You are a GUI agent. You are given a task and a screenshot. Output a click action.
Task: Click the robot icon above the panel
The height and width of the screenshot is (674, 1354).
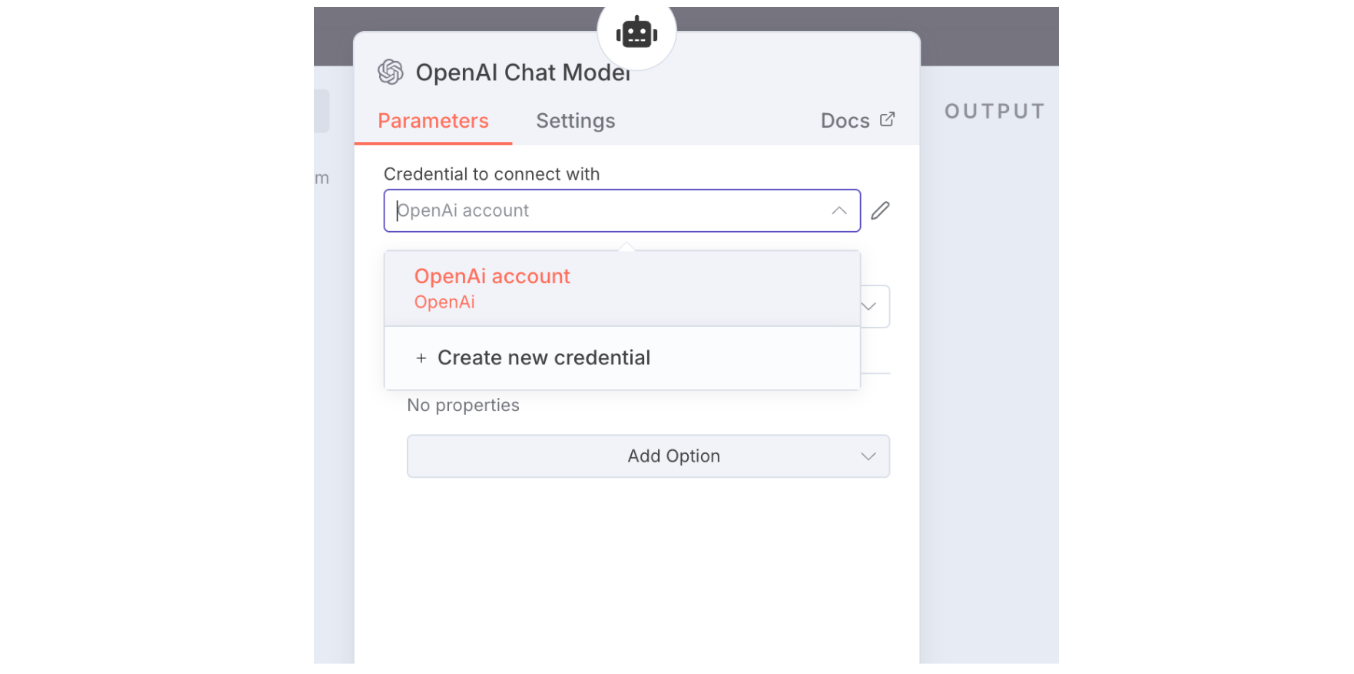tap(637, 32)
